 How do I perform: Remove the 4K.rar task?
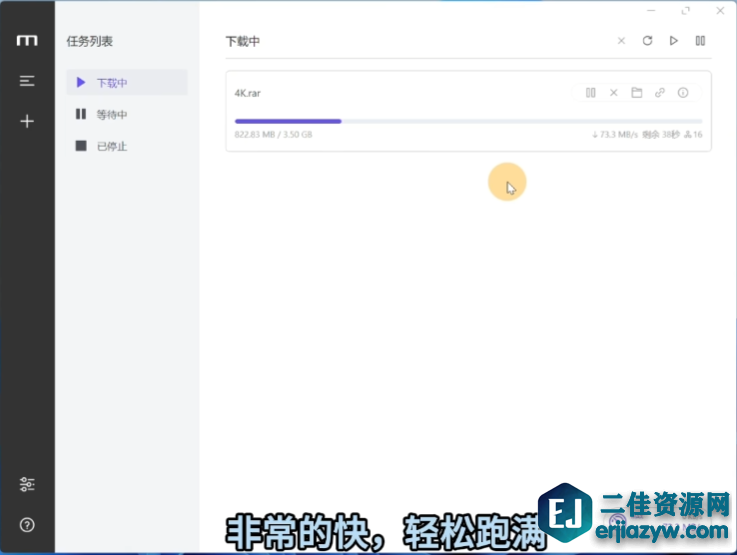614,93
